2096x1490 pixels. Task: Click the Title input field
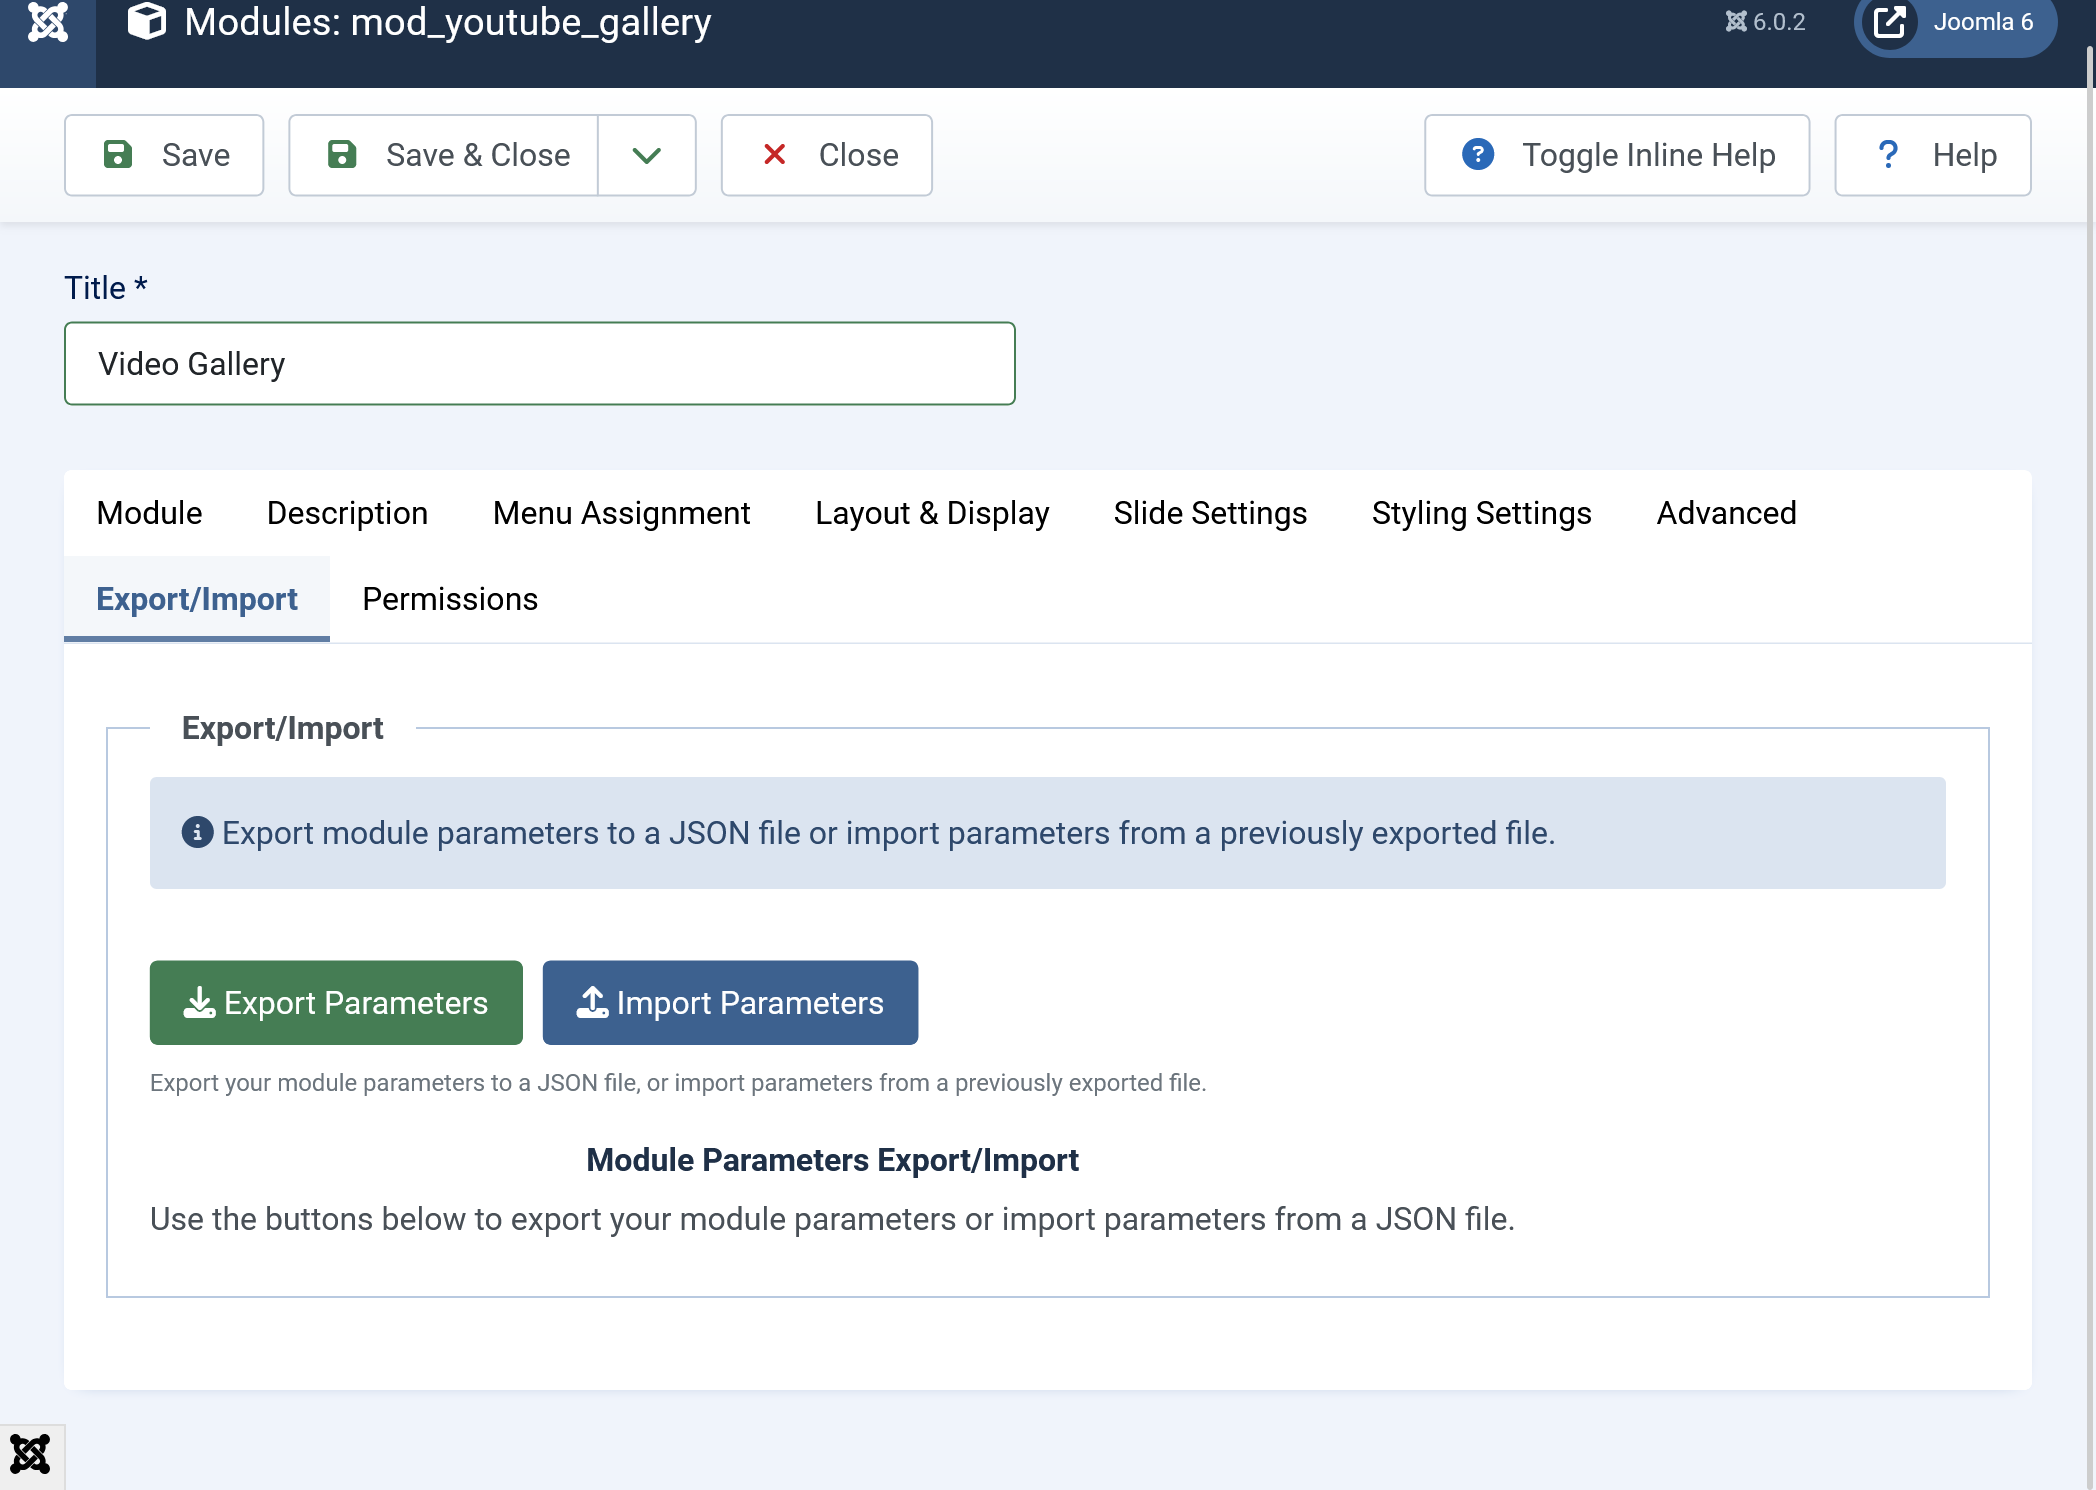click(540, 364)
